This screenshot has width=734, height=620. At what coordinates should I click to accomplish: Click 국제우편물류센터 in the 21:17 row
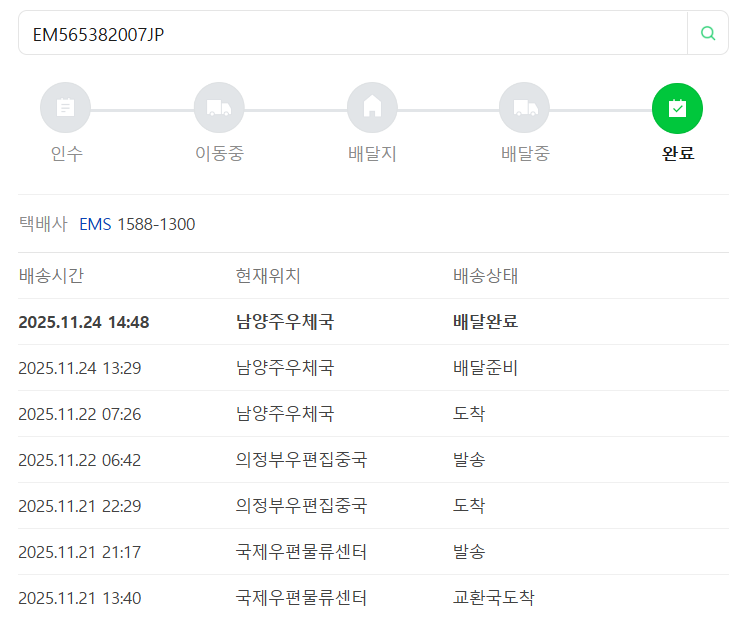point(301,552)
